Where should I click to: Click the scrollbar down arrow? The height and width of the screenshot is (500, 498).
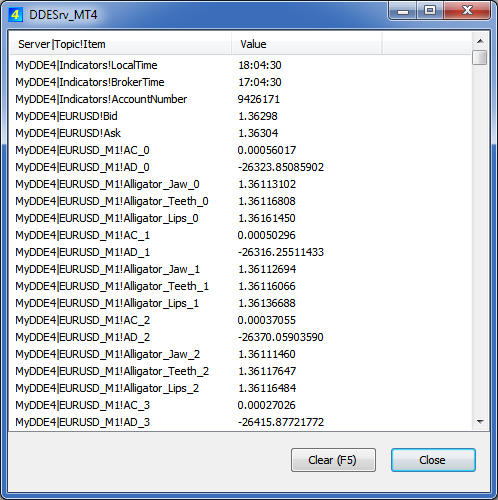click(480, 422)
